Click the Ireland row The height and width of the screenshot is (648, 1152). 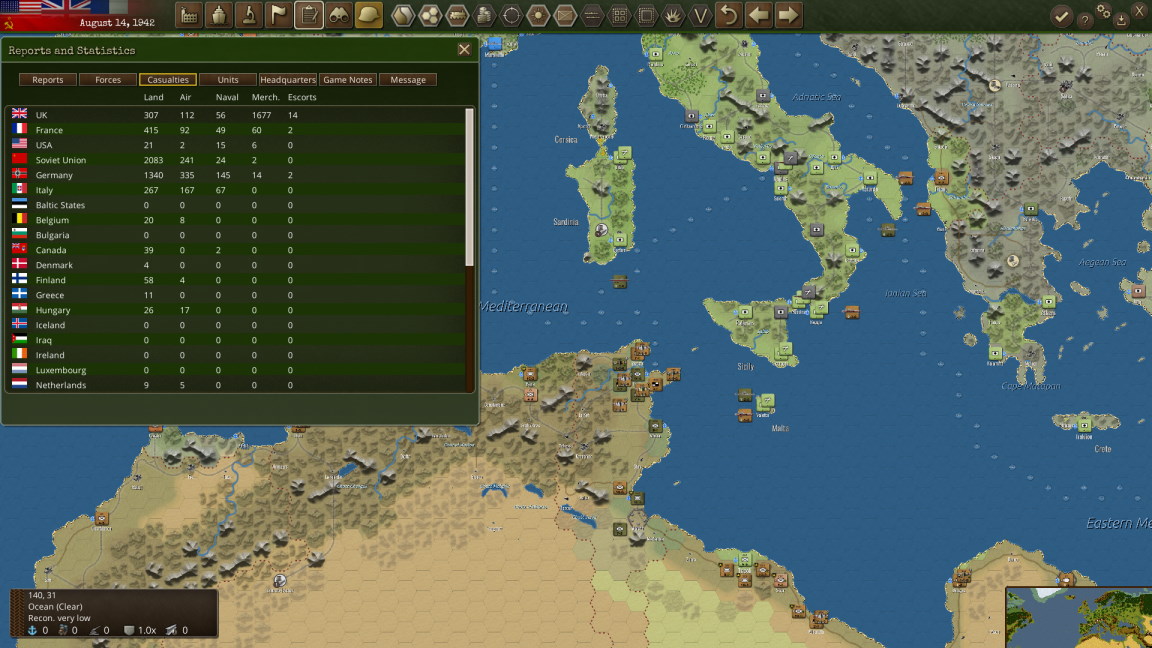[x=235, y=355]
